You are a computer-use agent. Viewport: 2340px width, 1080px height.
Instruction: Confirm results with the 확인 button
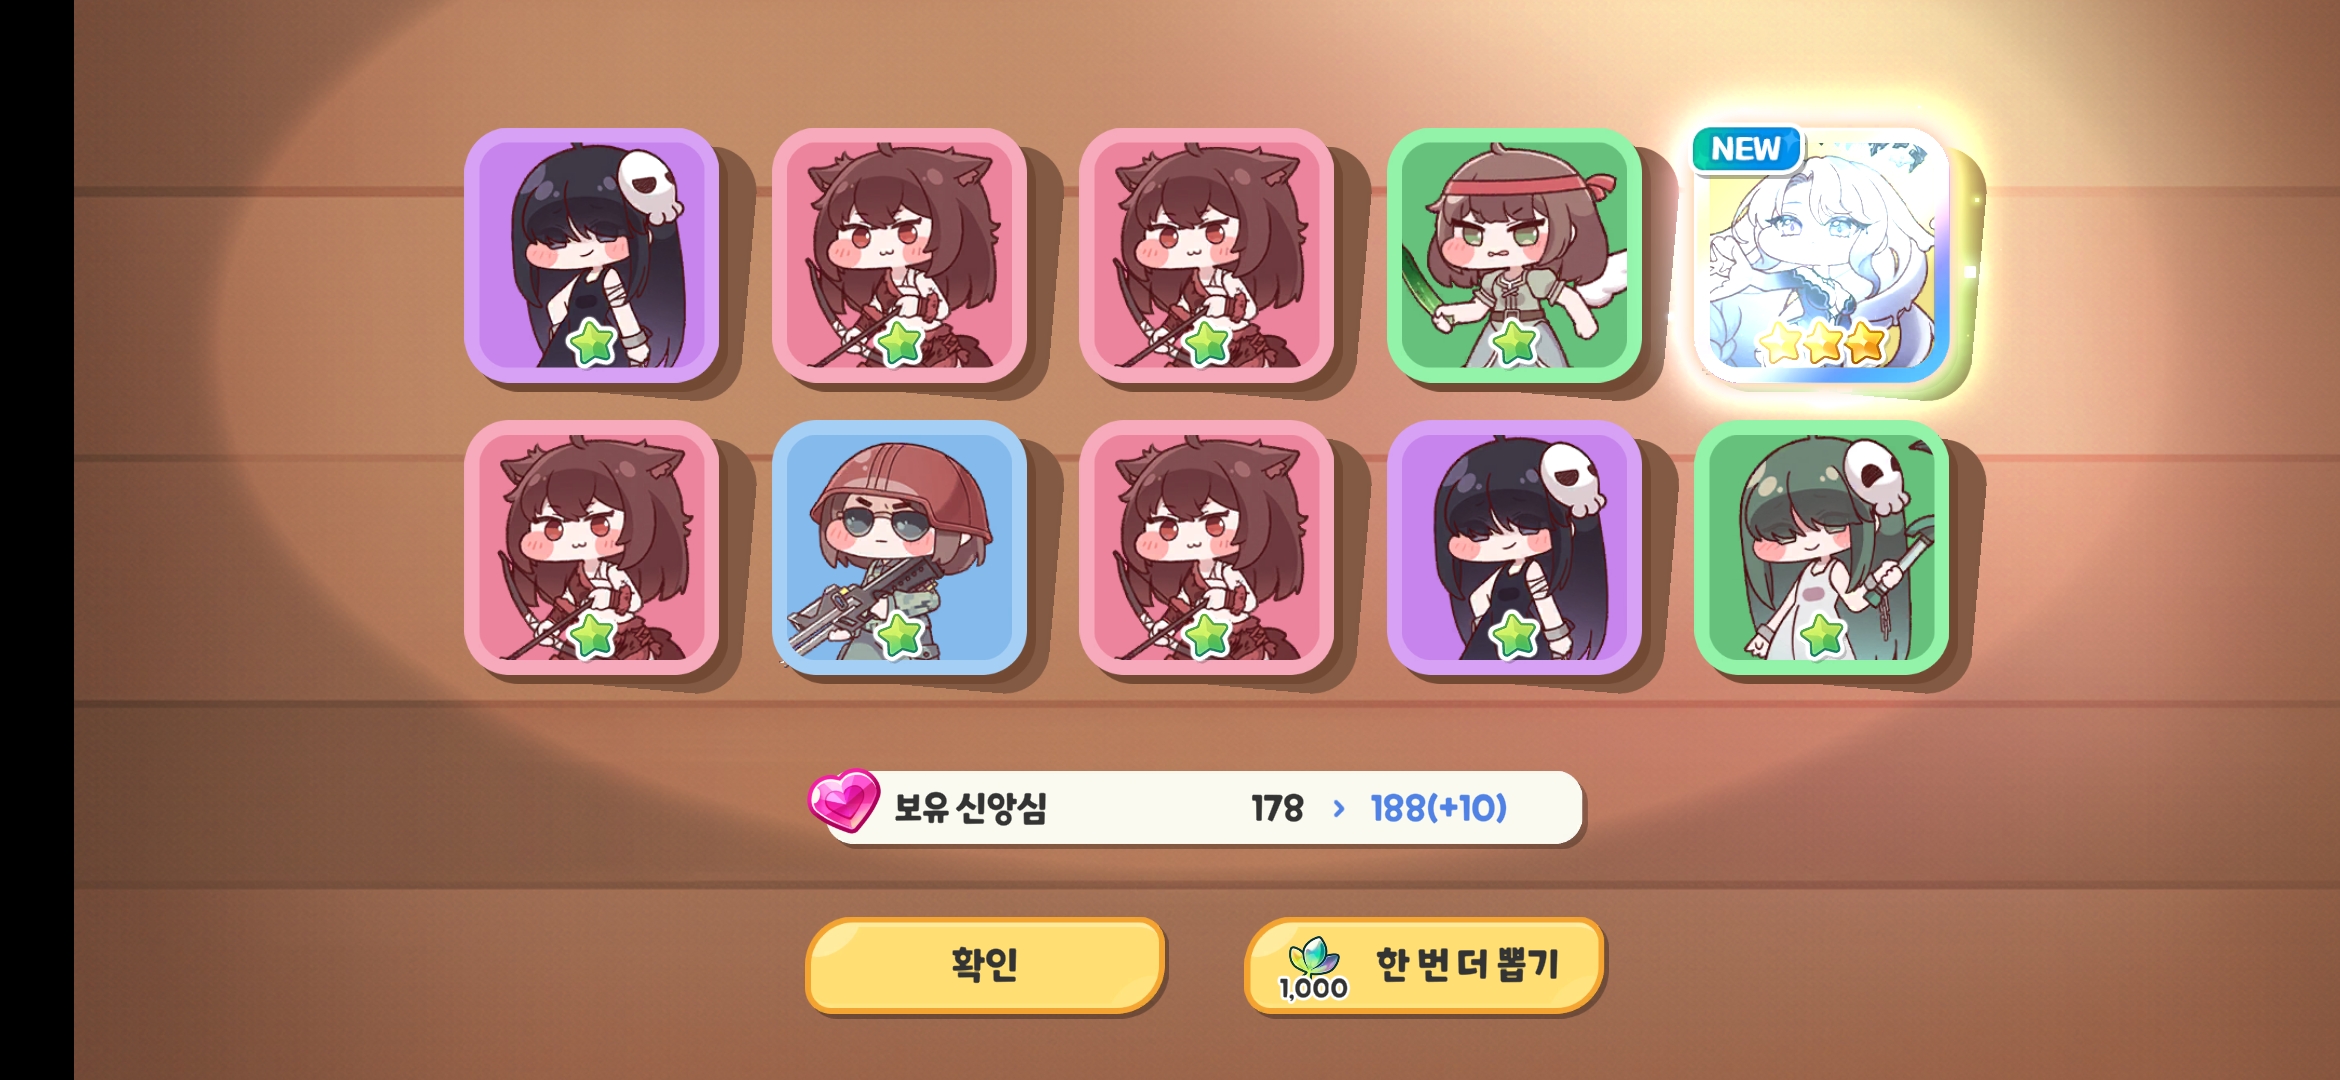click(x=985, y=965)
